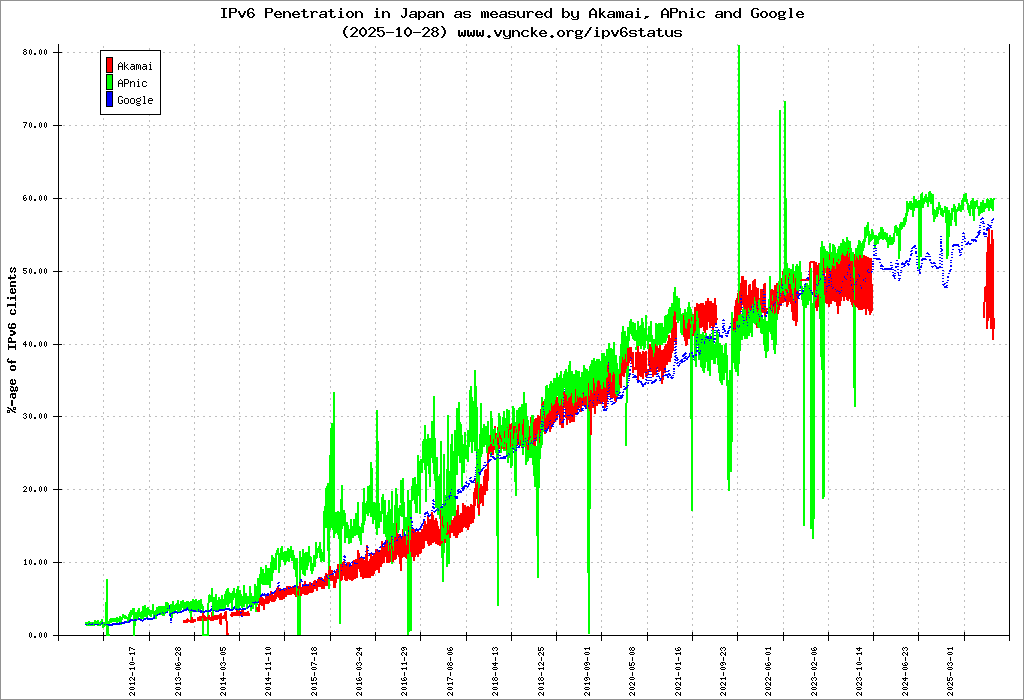The width and height of the screenshot is (1024, 700).
Task: Open the www.vyncke.org/ipv6status link text
Action: pyautogui.click(x=570, y=32)
